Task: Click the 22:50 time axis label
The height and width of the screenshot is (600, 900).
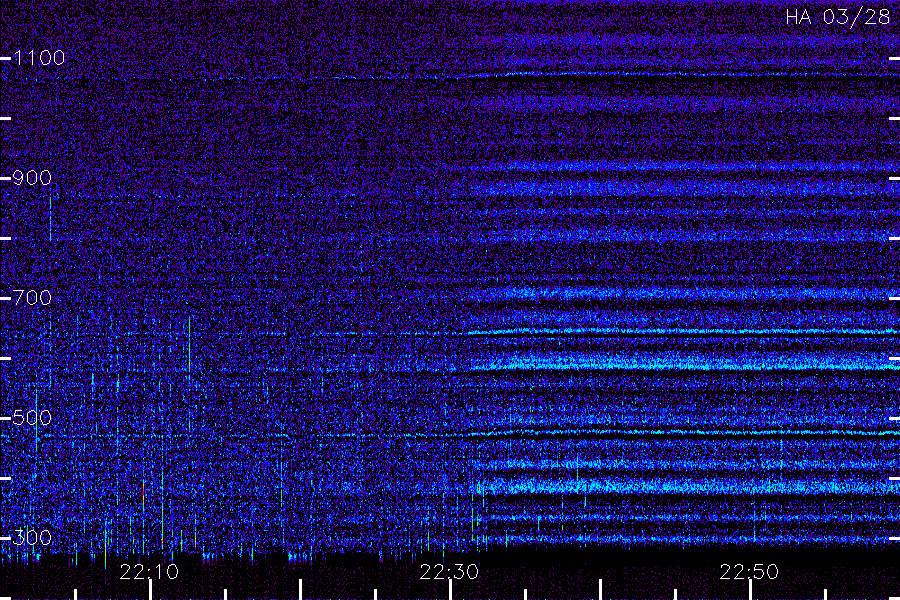Action: 749,572
